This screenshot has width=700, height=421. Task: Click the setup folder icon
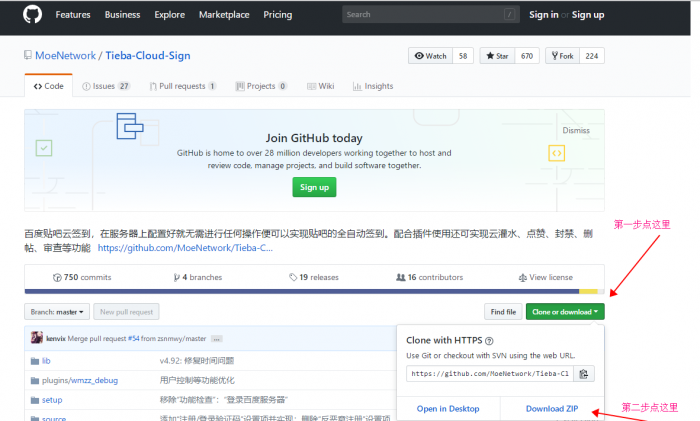click(35, 399)
